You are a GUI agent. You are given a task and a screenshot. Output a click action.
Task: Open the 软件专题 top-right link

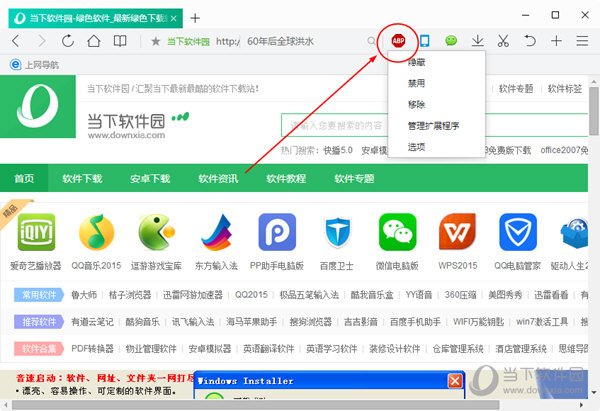(x=516, y=89)
